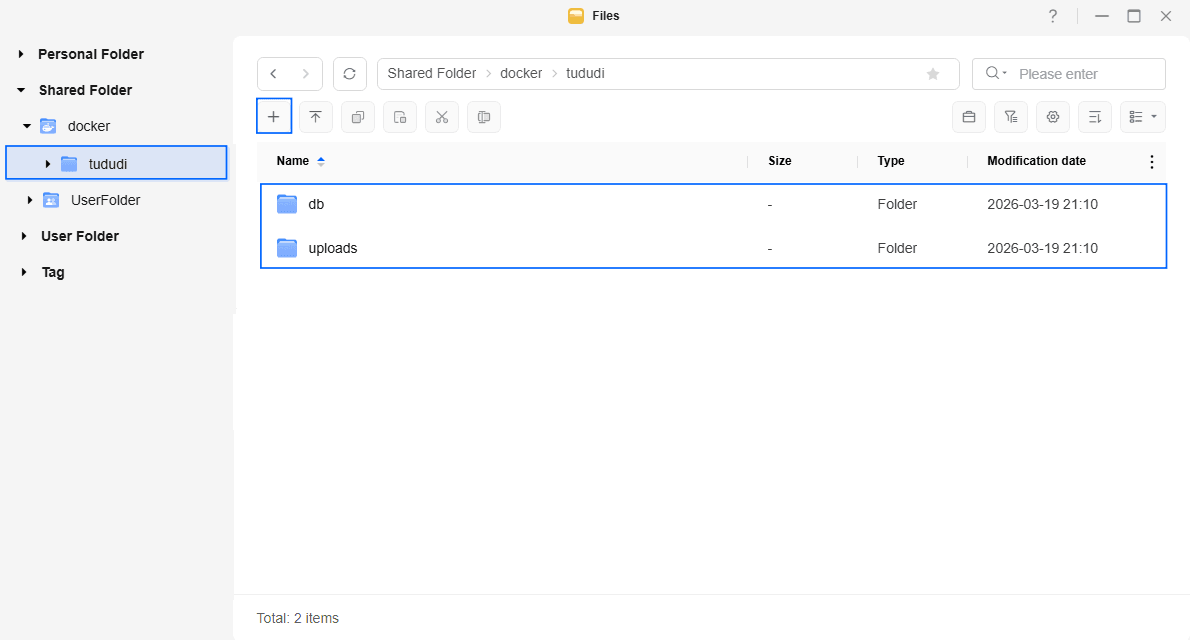1190x640 pixels.
Task: Open the settings gear icon in the toolbar
Action: tap(1053, 117)
